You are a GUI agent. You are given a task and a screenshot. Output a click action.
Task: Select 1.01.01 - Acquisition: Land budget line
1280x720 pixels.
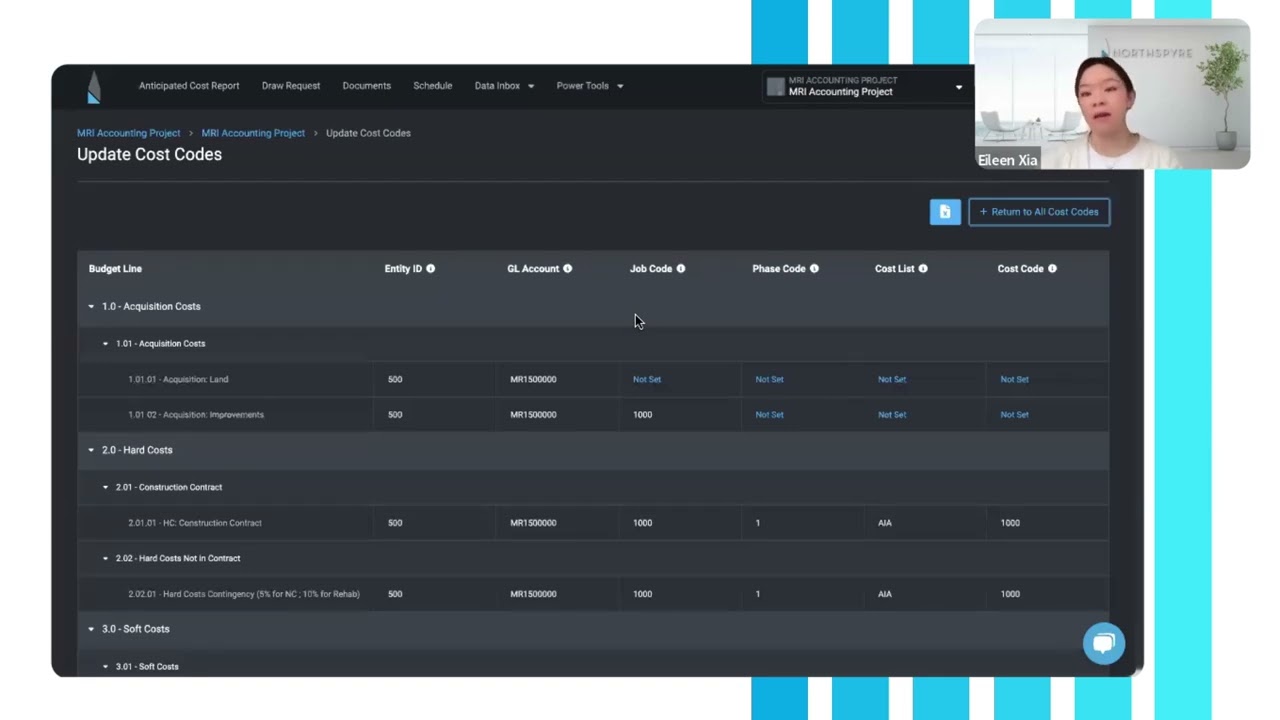(x=178, y=380)
